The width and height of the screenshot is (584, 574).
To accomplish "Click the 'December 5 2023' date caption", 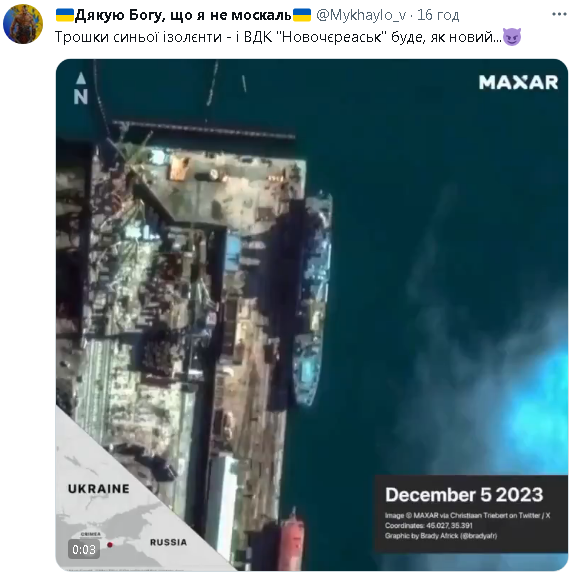I will [464, 495].
